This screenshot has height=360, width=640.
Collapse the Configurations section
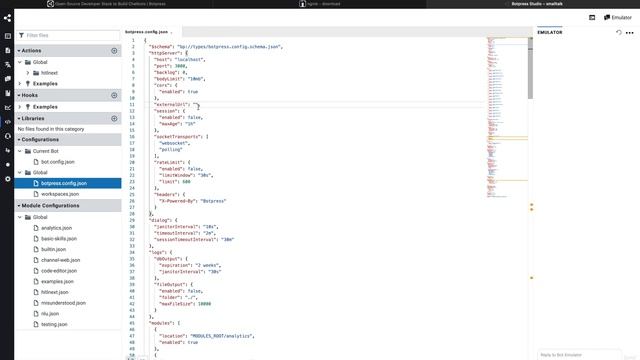[x=68, y=140]
